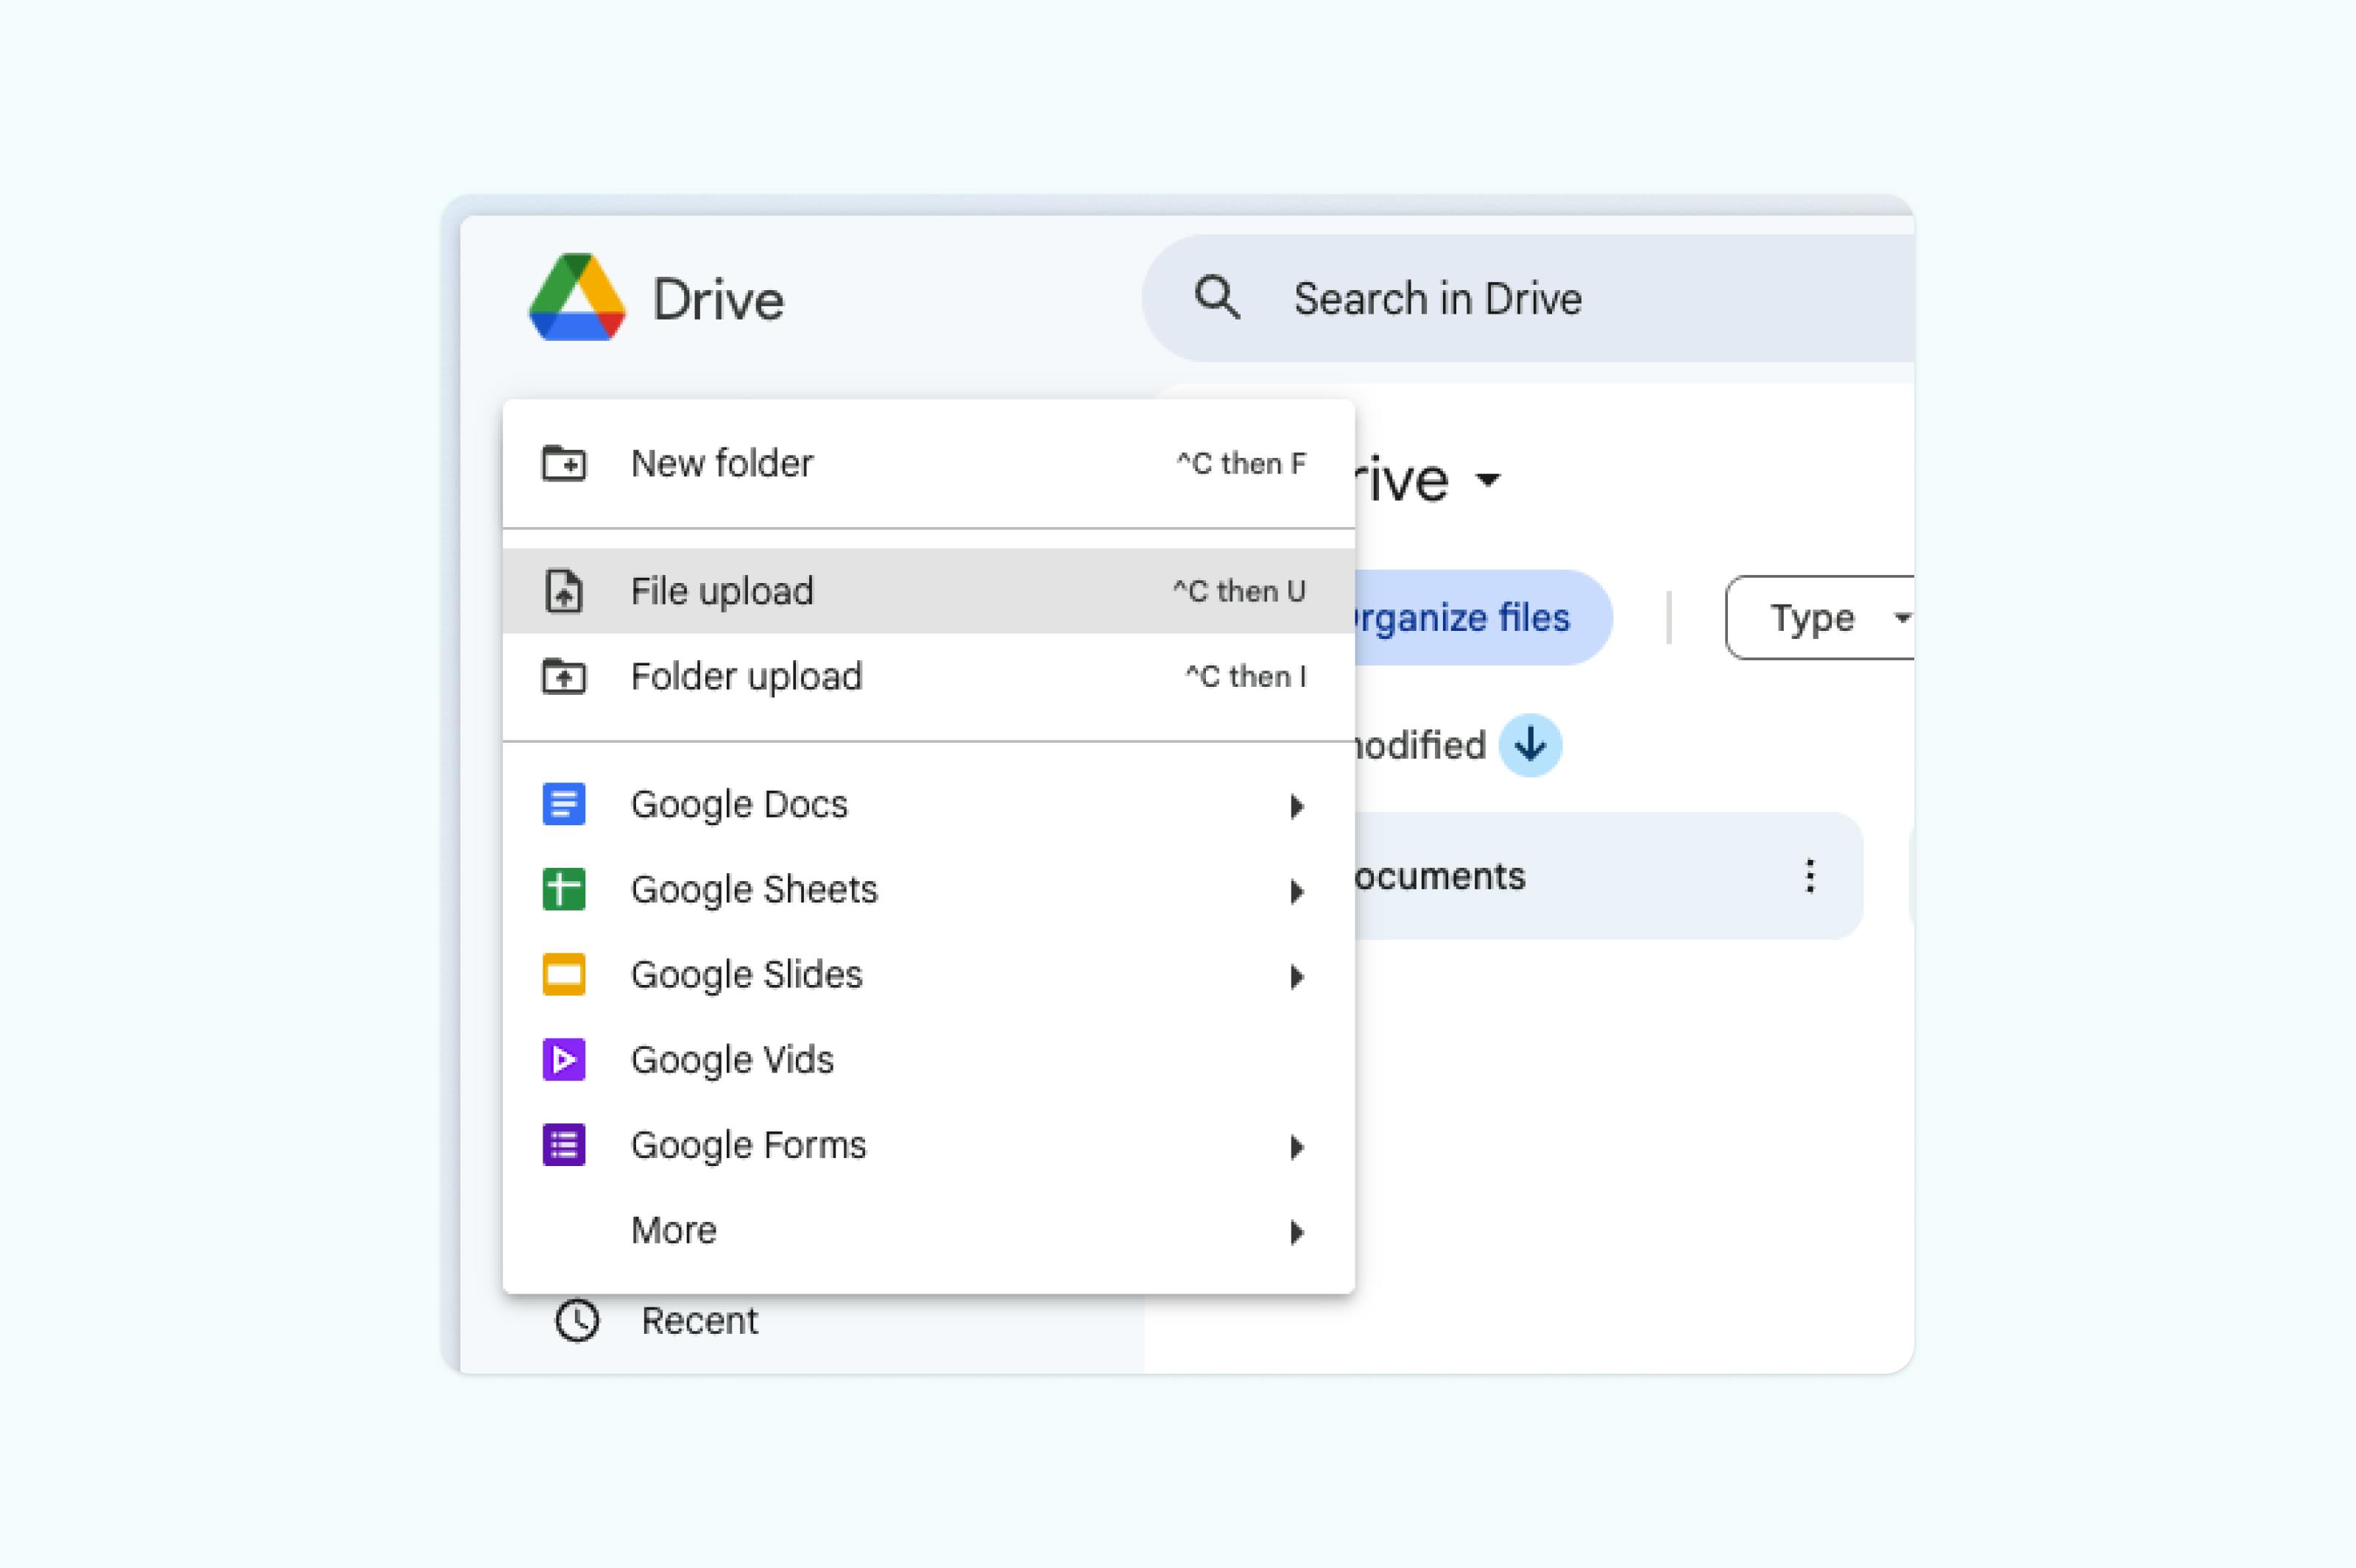Screen dimensions: 2356x1568
Task: Choose Google Vids menu entry
Action: pyautogui.click(x=732, y=1059)
